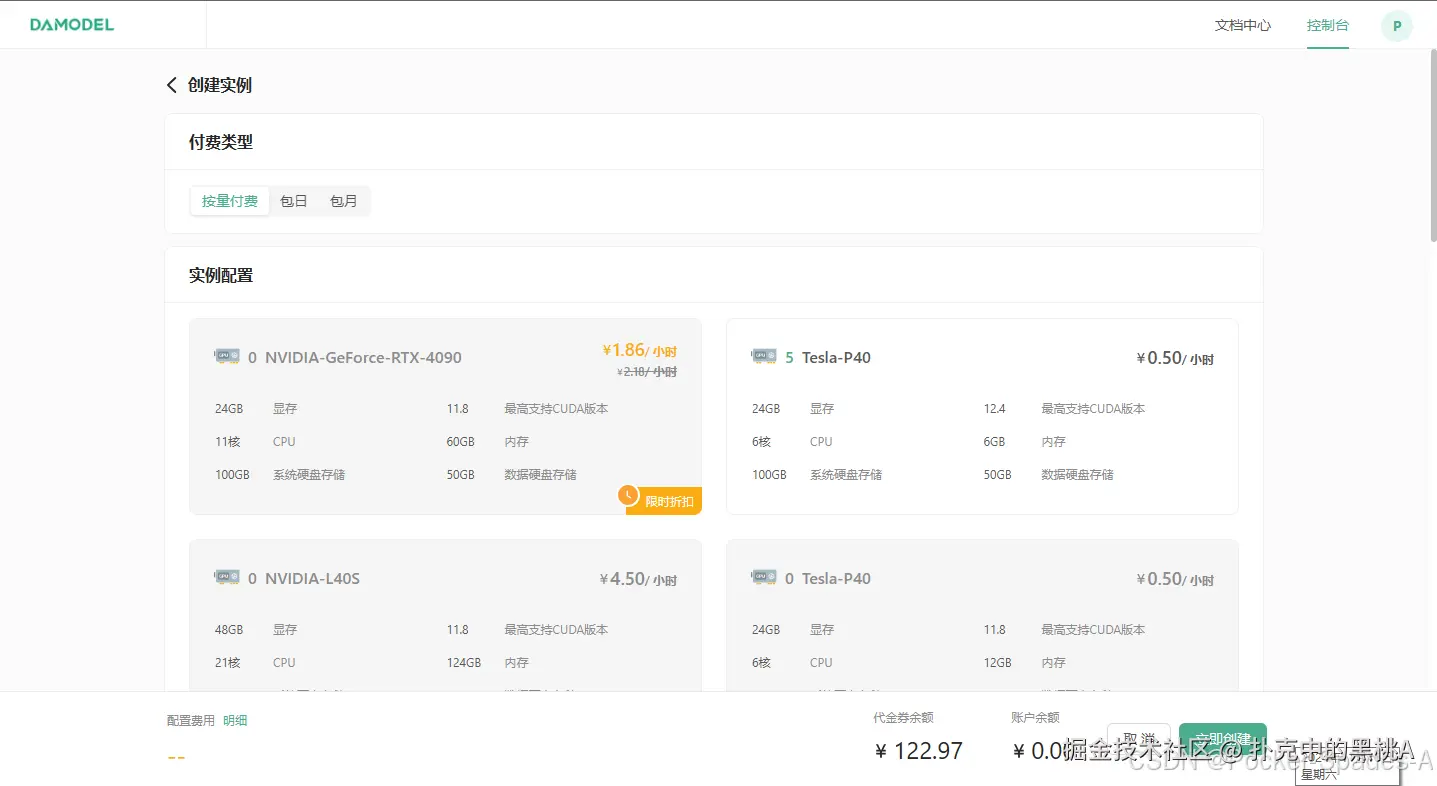Select 包月 billing type
The width and height of the screenshot is (1437, 786).
coord(344,201)
